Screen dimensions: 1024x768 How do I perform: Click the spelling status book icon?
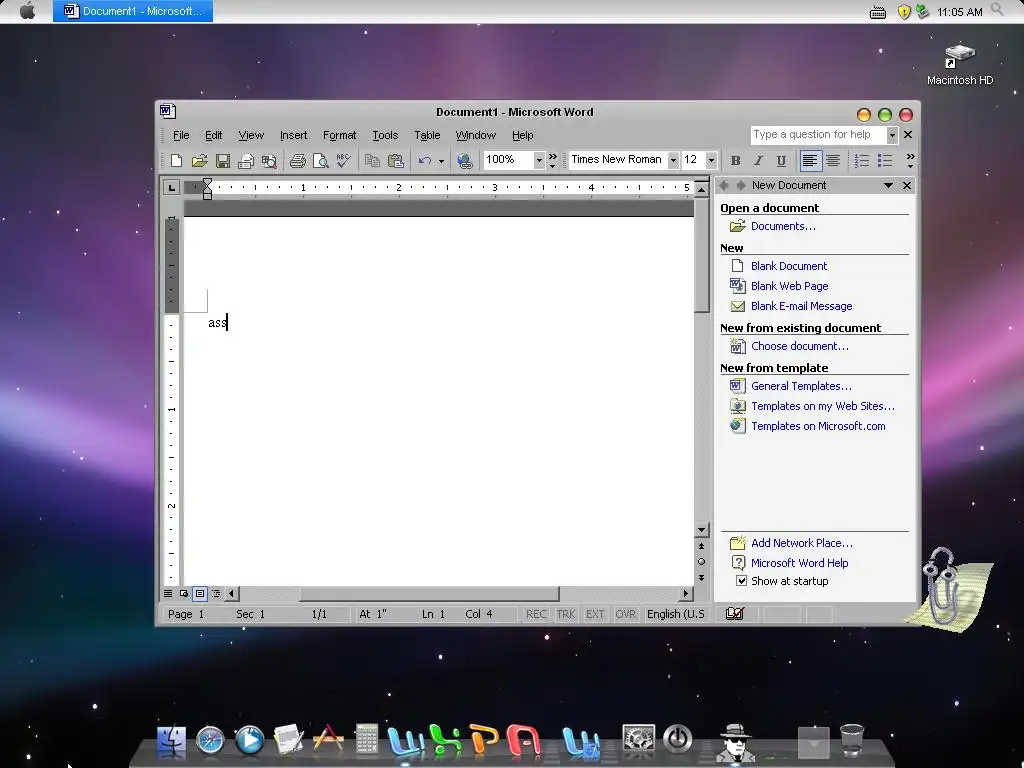[735, 614]
